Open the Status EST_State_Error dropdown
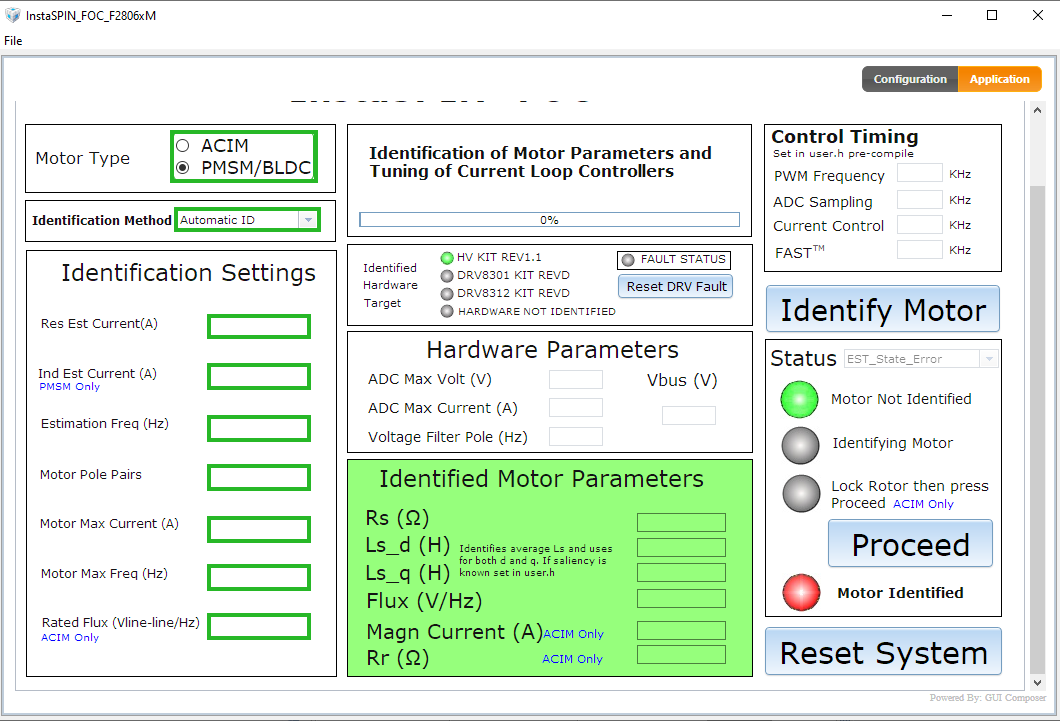This screenshot has width=1060, height=721. [921, 359]
